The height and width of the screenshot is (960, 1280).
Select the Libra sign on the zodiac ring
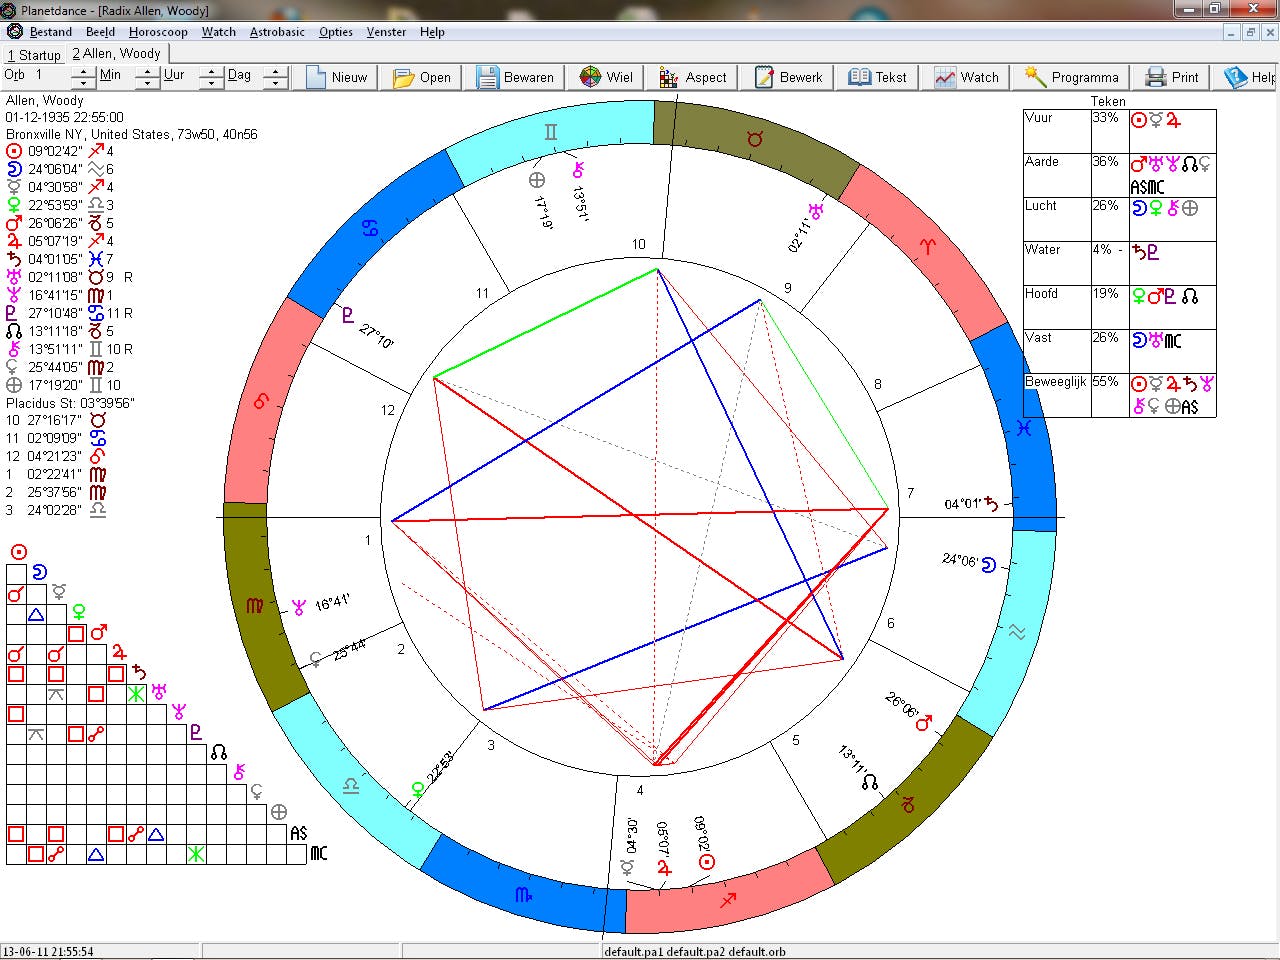[351, 787]
